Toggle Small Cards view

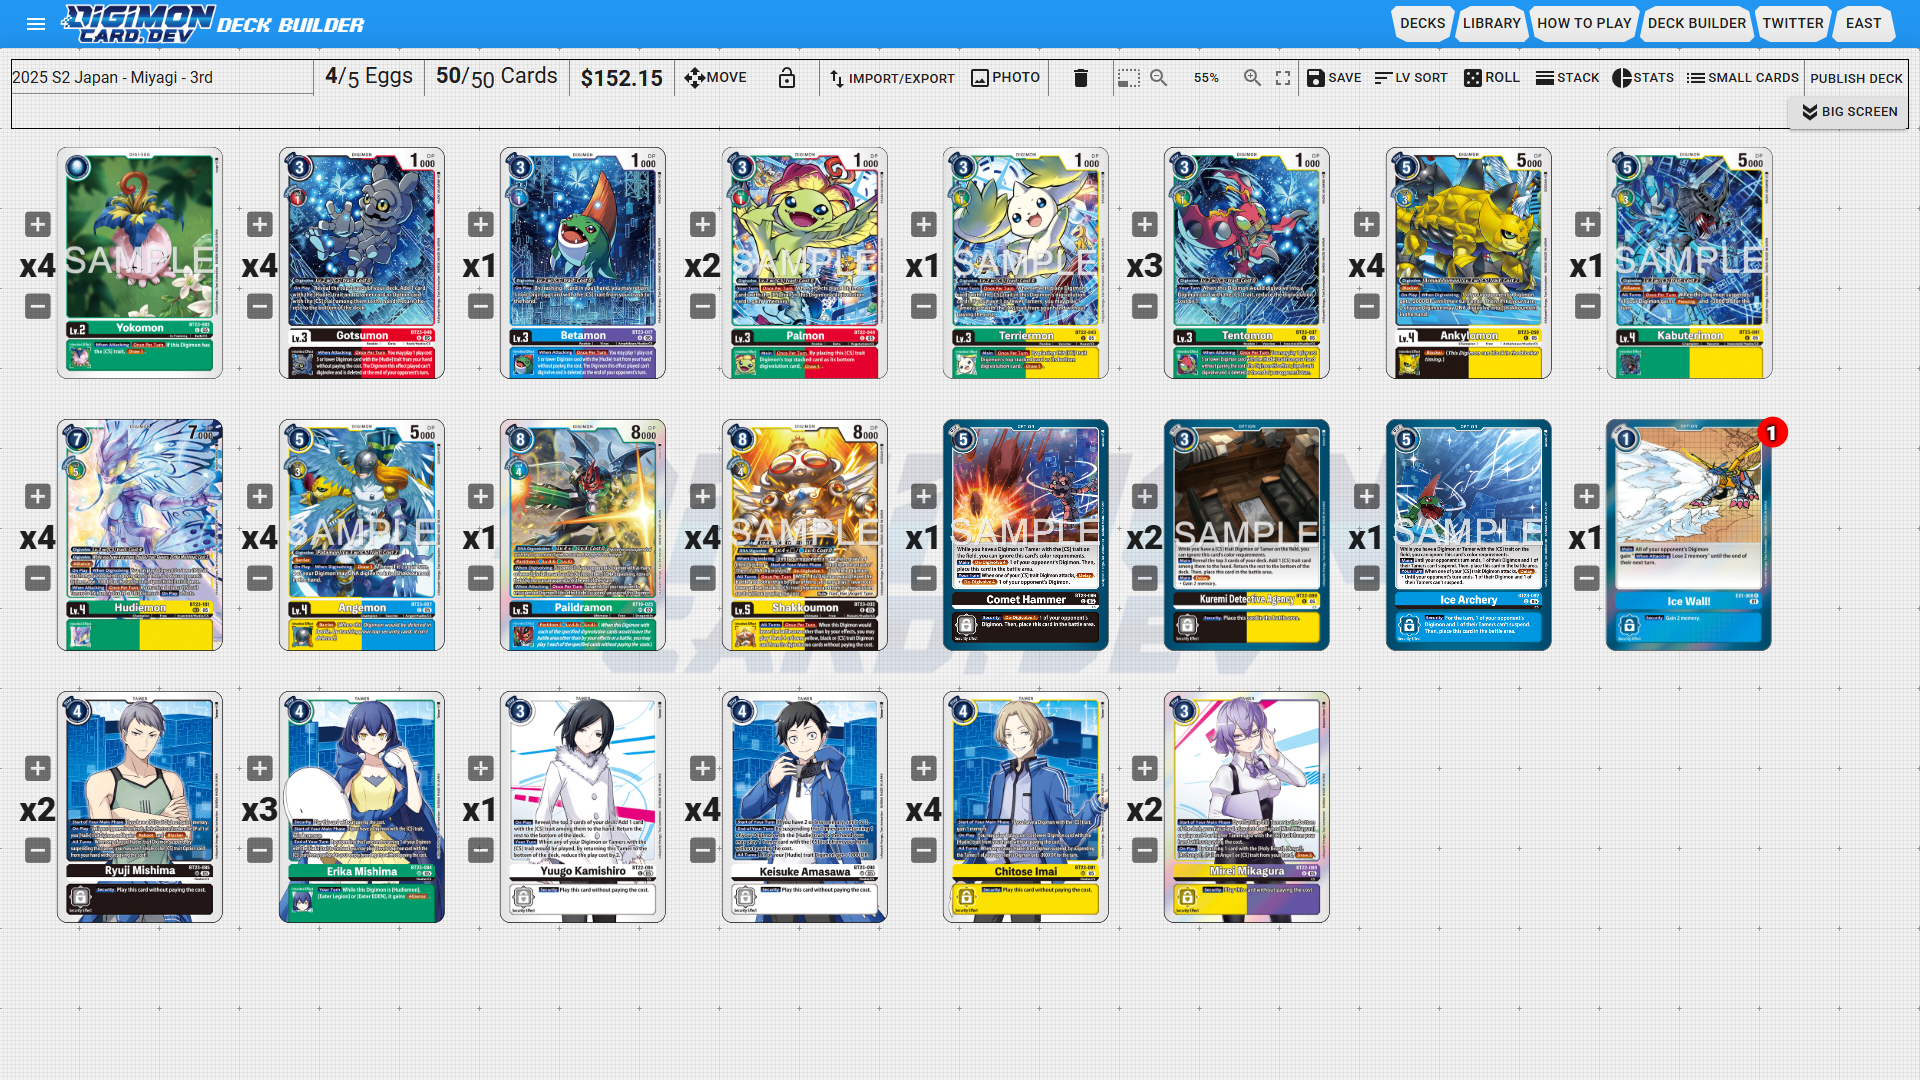click(x=1742, y=78)
